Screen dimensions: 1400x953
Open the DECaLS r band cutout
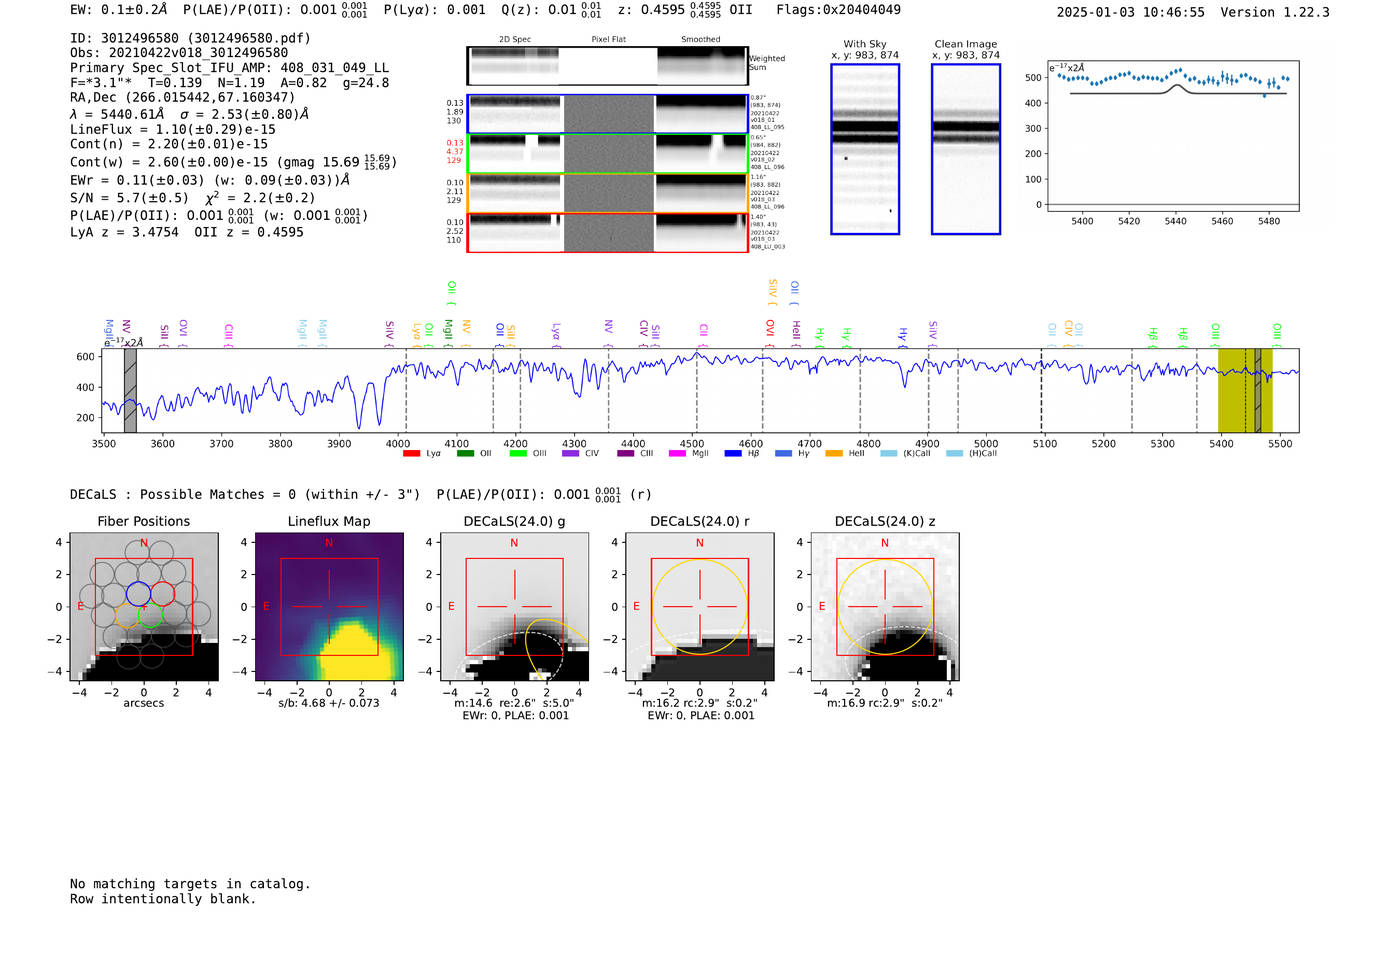(699, 607)
